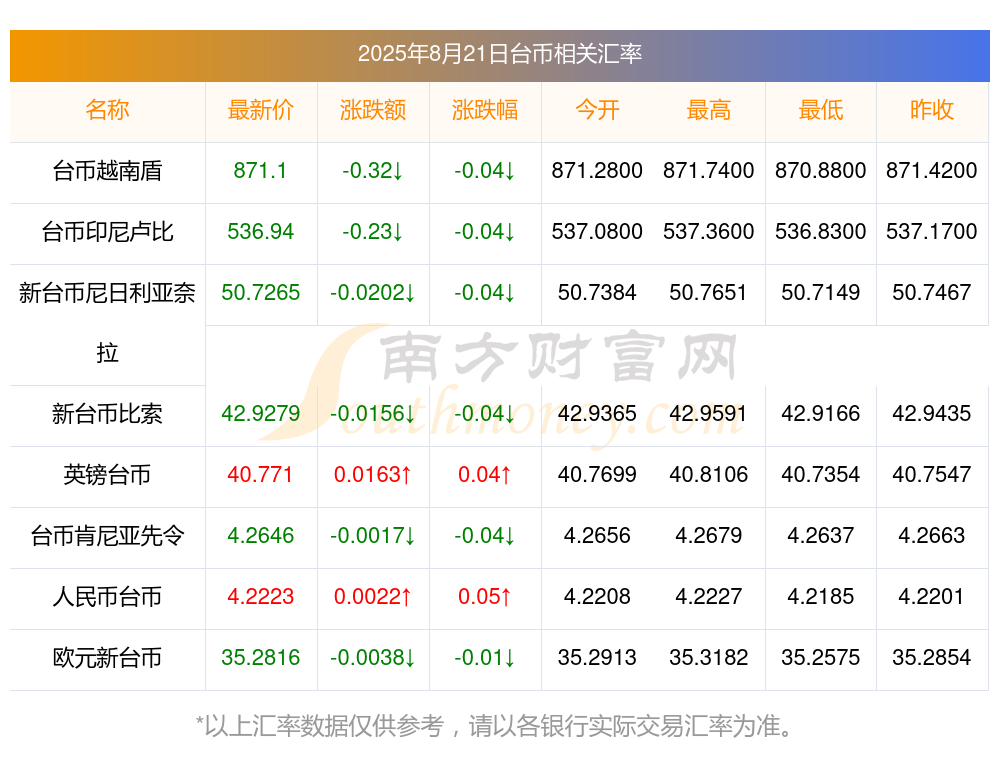
Task: Click the previous close 871.4200
Action: [x=932, y=171]
